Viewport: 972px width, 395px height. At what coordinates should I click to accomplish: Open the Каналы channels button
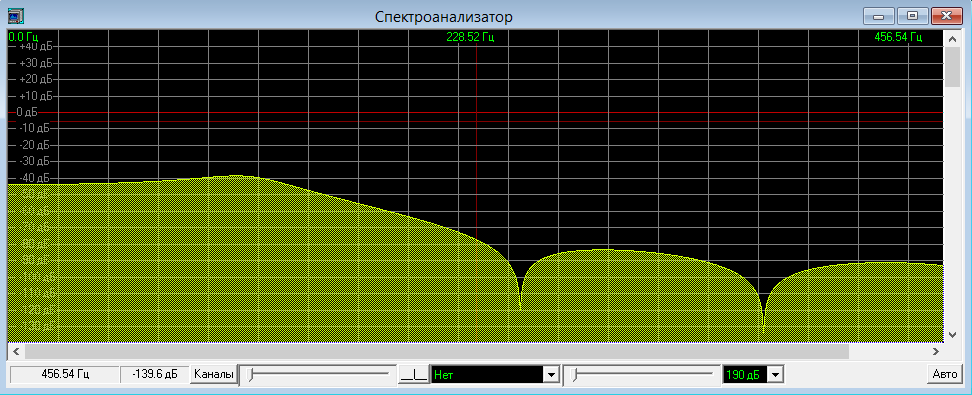pyautogui.click(x=214, y=375)
